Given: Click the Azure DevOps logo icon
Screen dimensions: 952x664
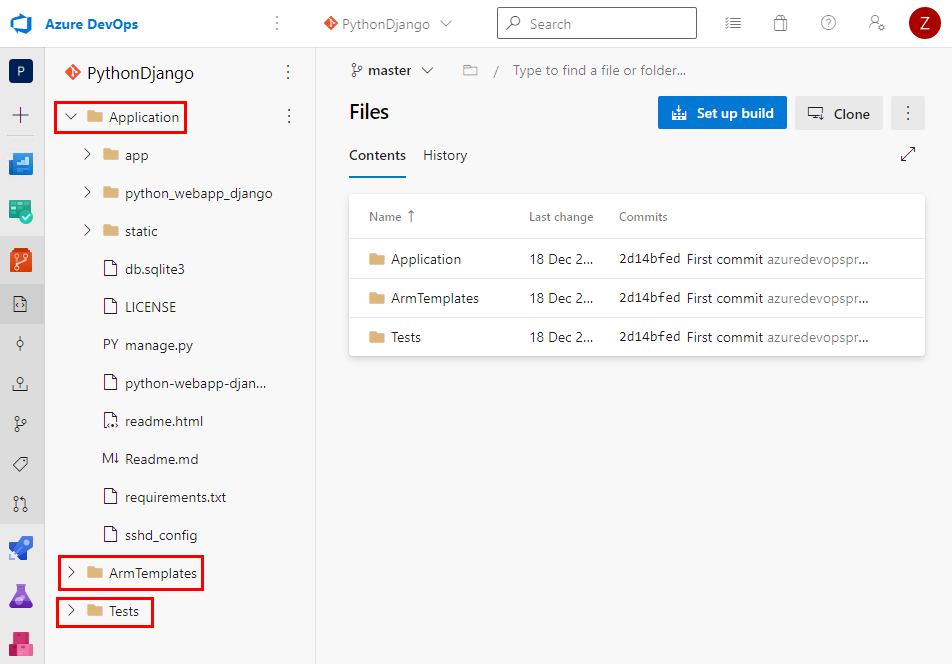Looking at the screenshot, I should click(21, 24).
